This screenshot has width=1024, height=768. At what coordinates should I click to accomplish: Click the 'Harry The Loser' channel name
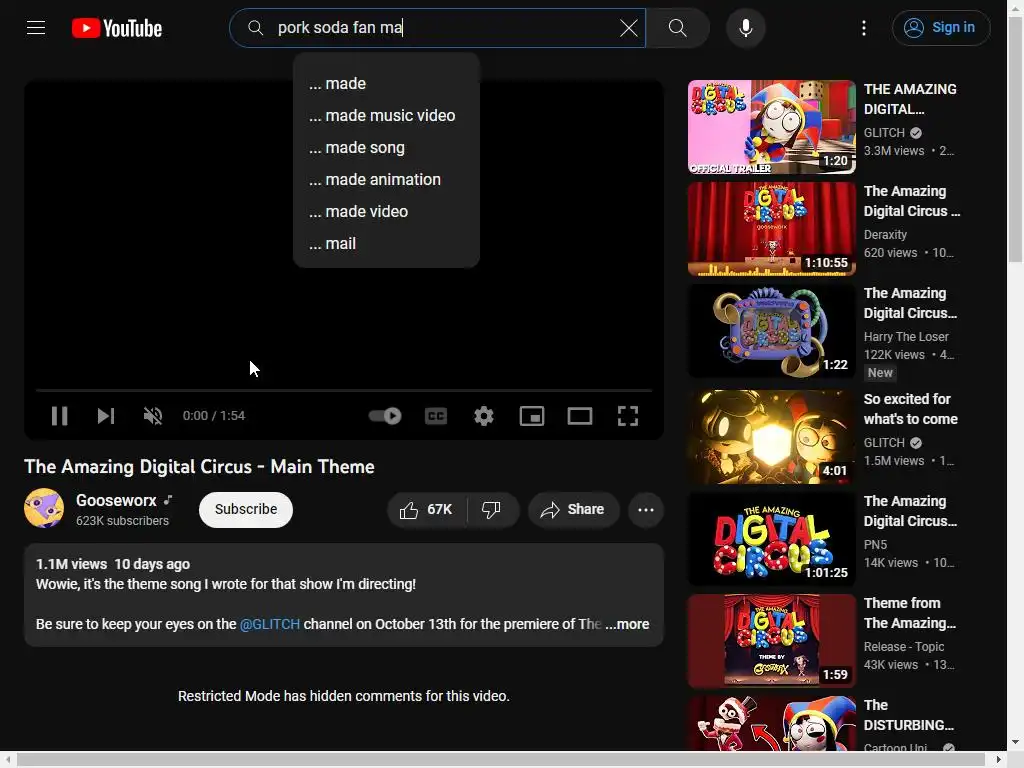tap(906, 336)
